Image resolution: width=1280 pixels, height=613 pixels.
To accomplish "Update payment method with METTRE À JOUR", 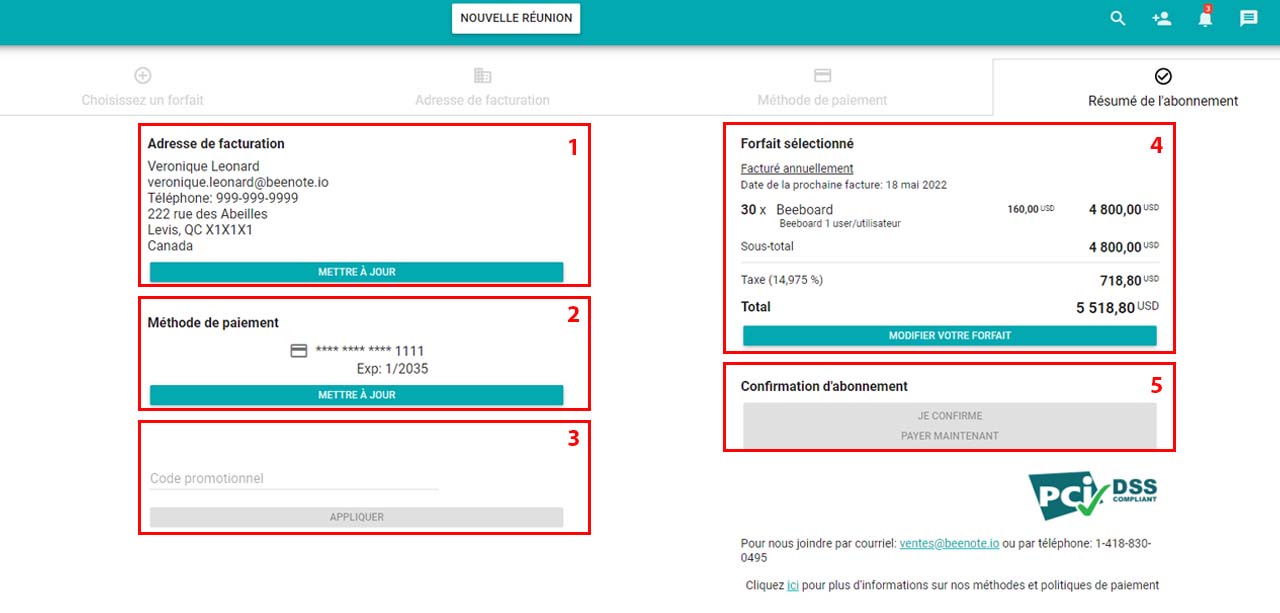I will coord(357,395).
